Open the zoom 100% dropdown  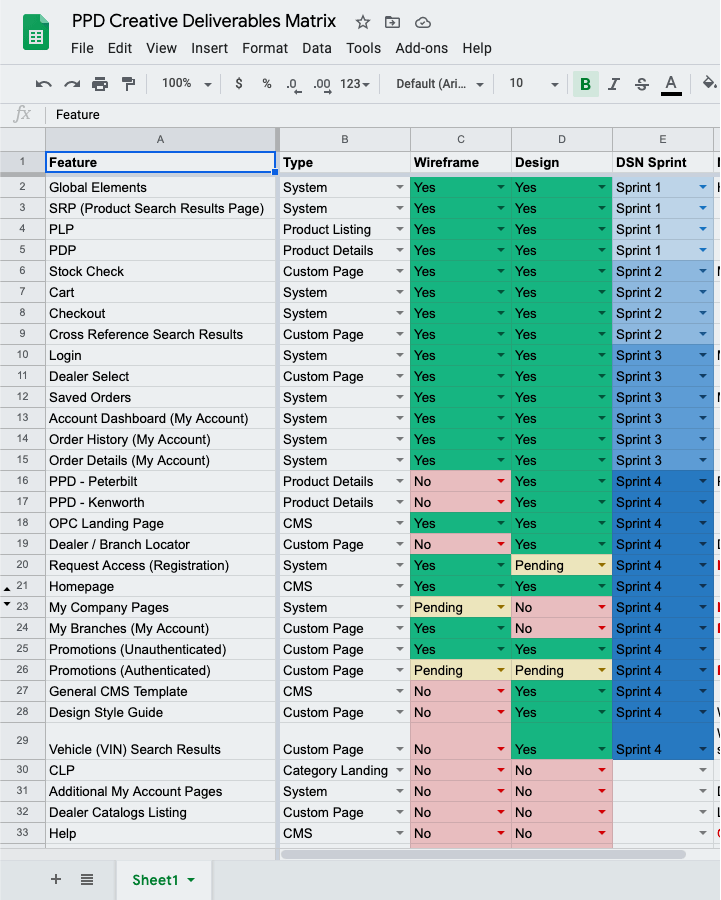[187, 84]
